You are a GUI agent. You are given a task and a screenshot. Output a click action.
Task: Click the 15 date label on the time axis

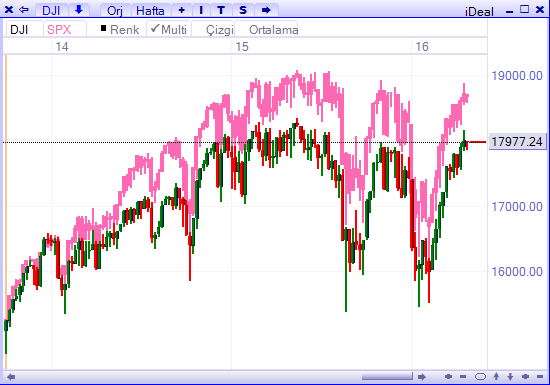[242, 47]
